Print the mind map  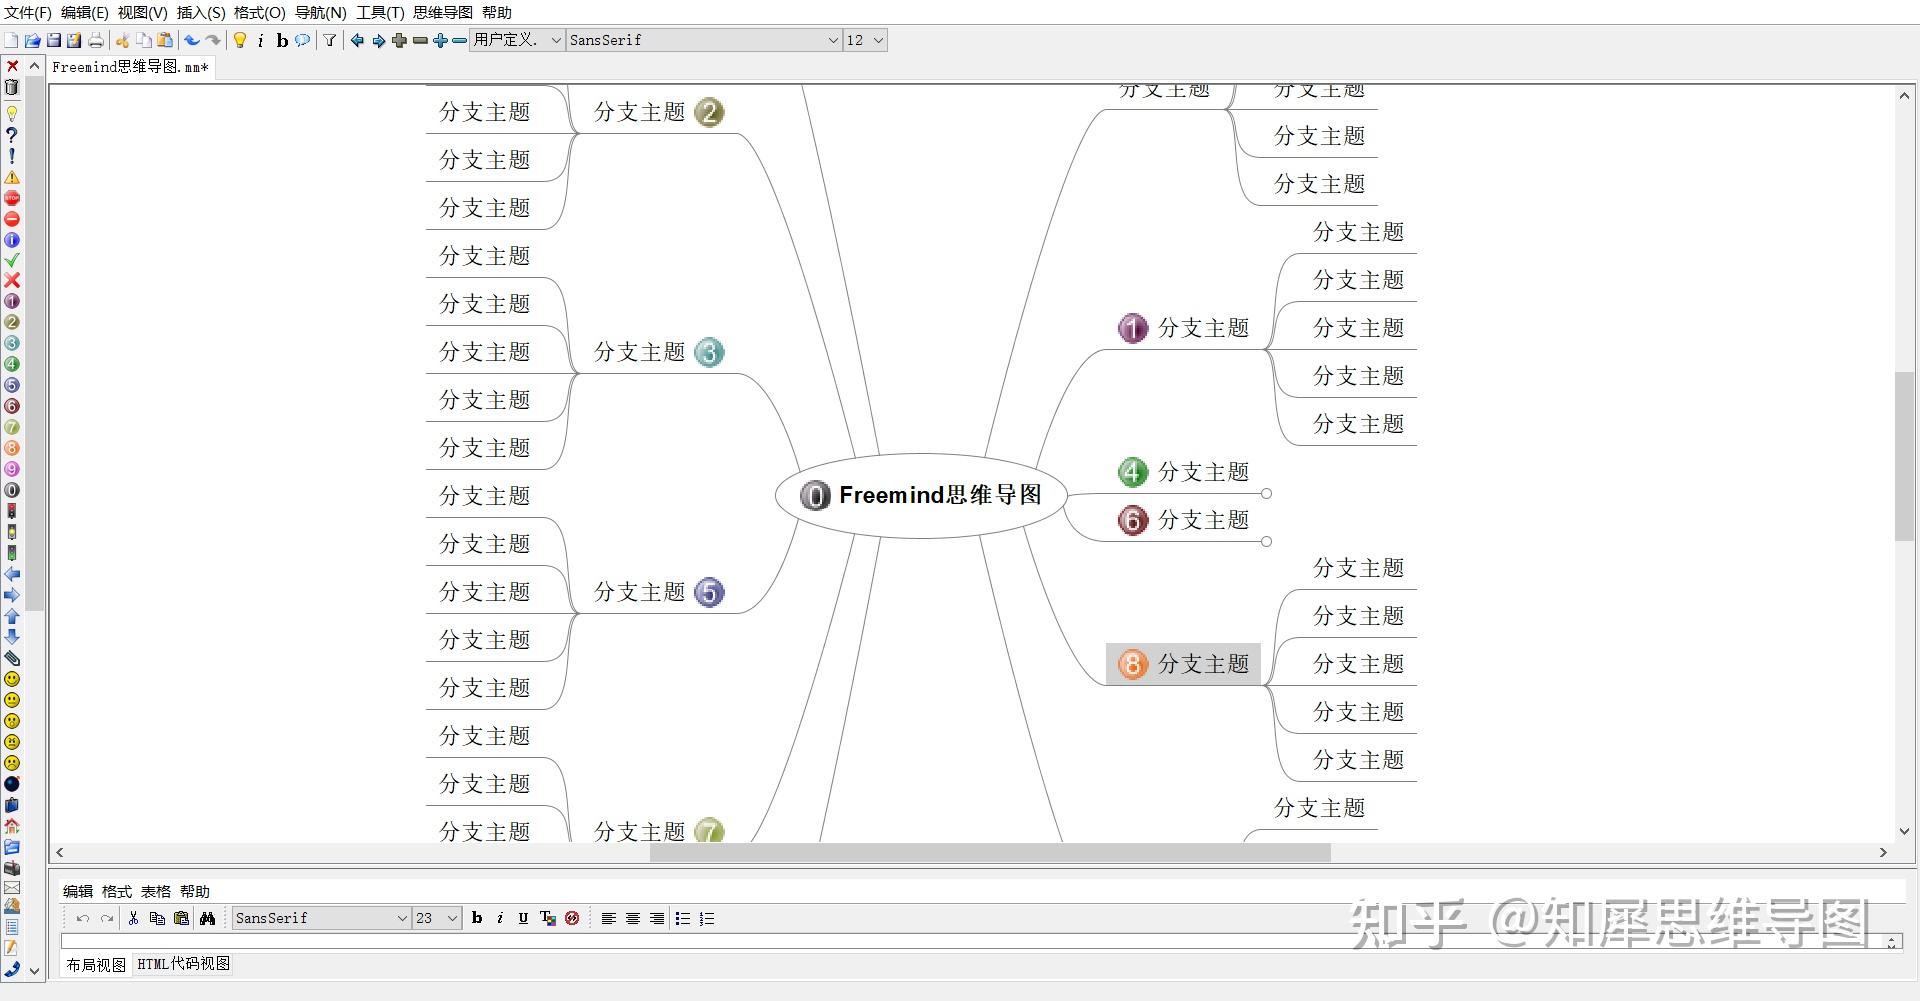pos(96,40)
